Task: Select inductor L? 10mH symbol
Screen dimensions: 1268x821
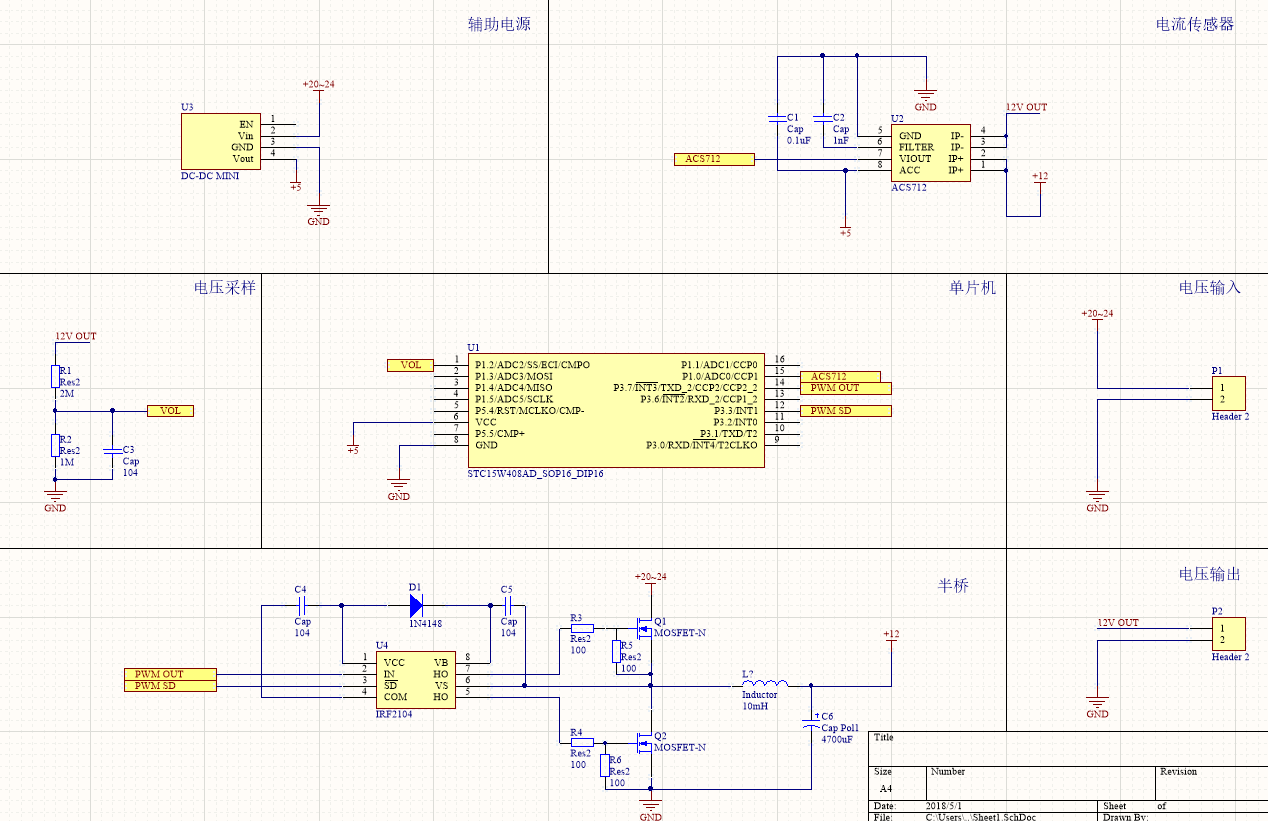Action: (765, 683)
